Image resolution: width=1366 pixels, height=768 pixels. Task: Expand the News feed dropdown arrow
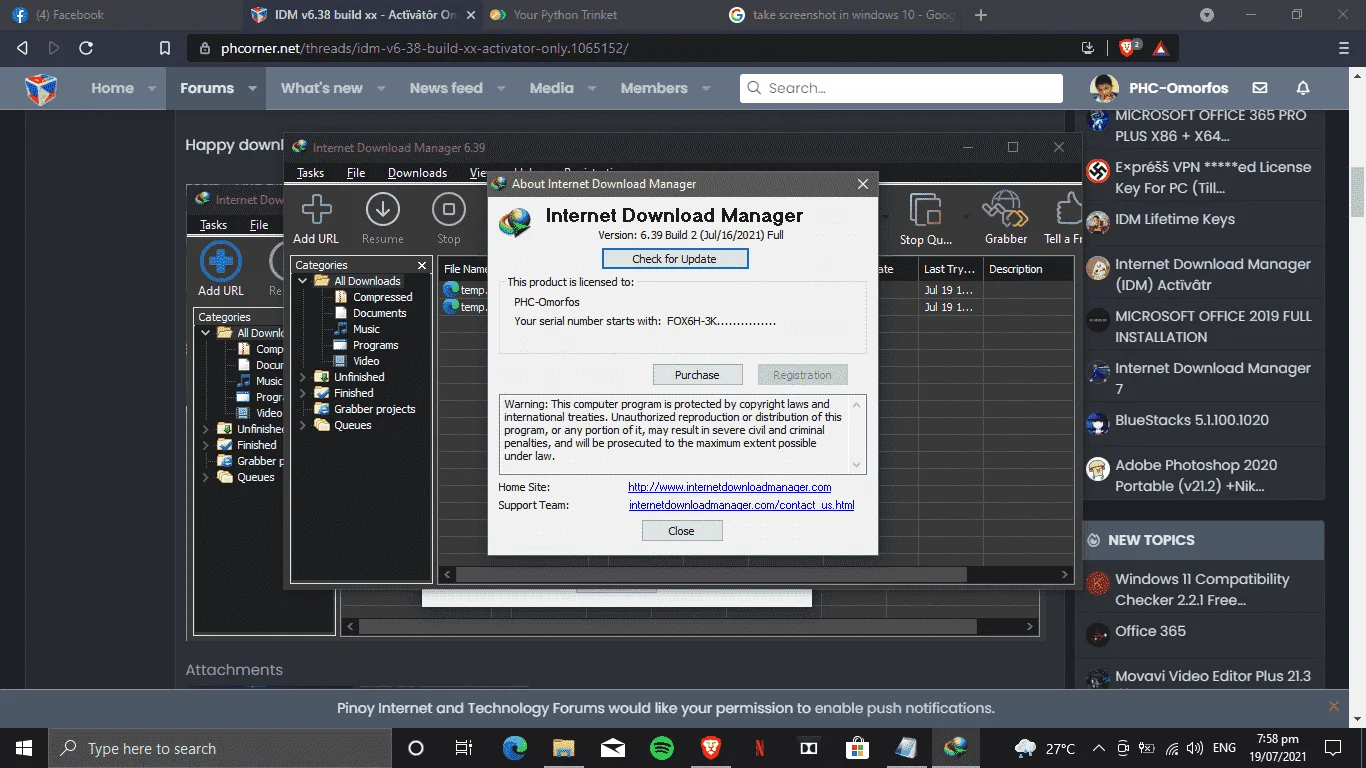point(501,88)
